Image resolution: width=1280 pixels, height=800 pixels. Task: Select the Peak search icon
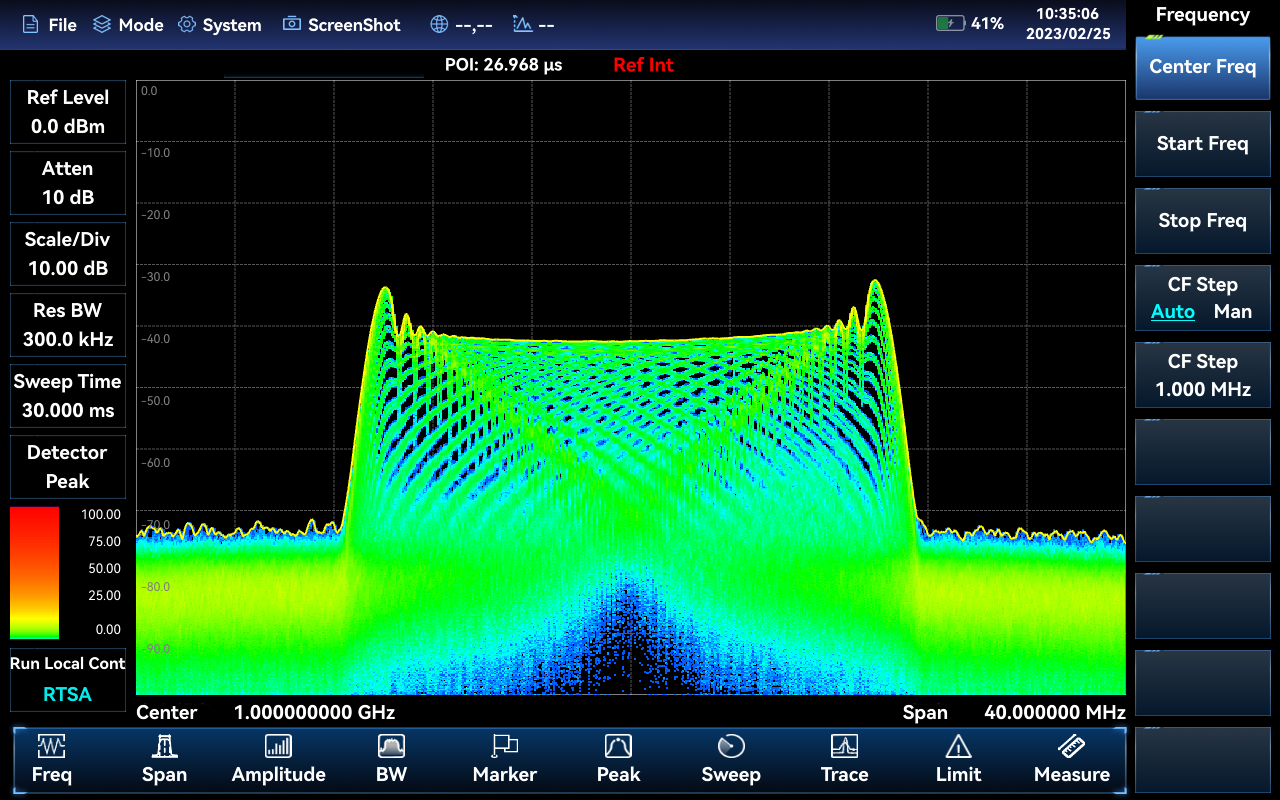coord(618,746)
